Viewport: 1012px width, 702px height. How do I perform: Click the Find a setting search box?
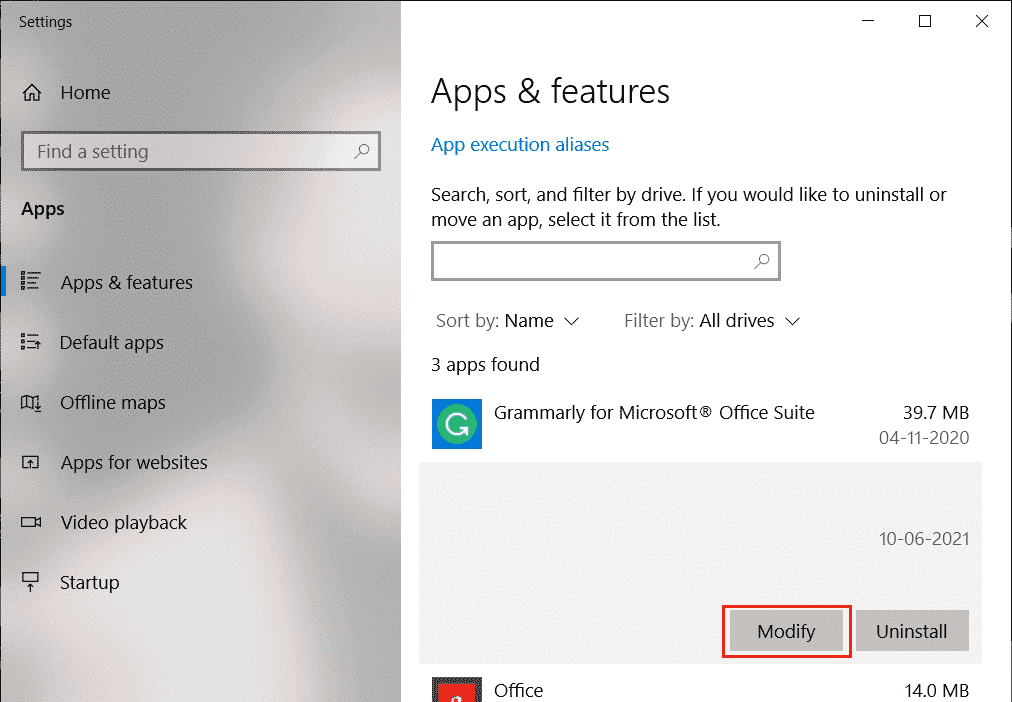pos(180,151)
